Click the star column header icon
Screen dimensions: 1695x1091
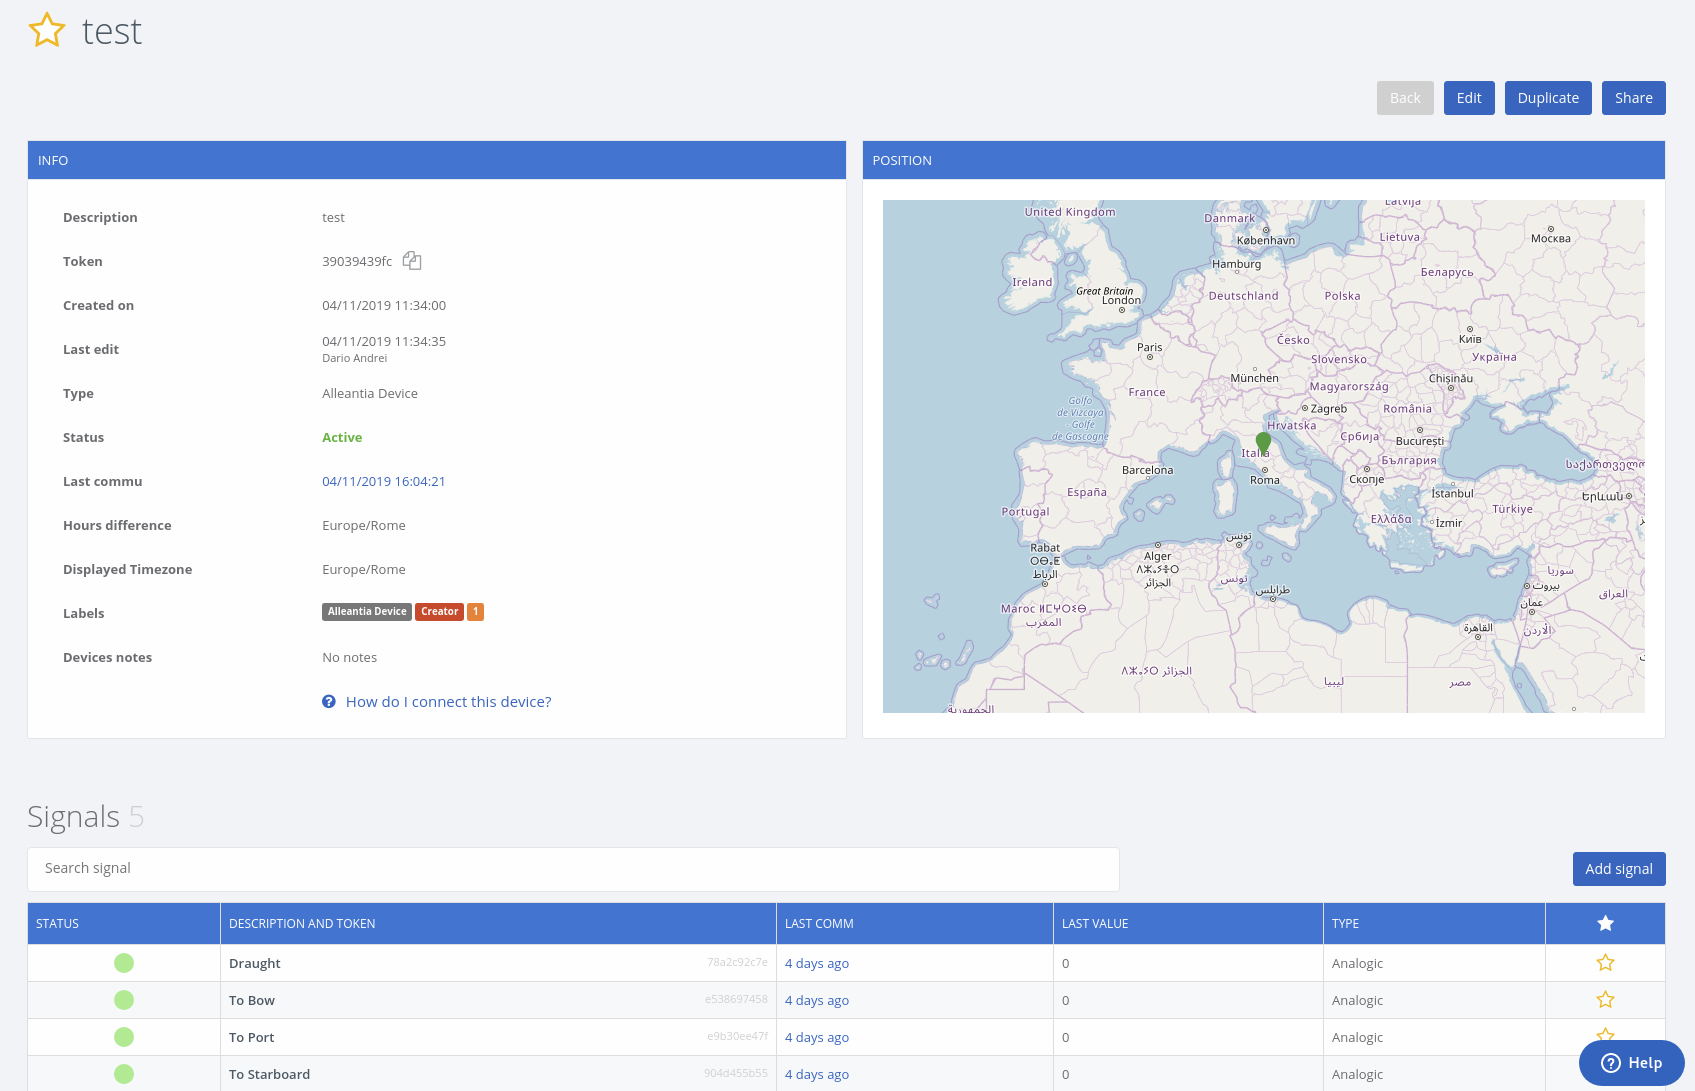[1605, 923]
